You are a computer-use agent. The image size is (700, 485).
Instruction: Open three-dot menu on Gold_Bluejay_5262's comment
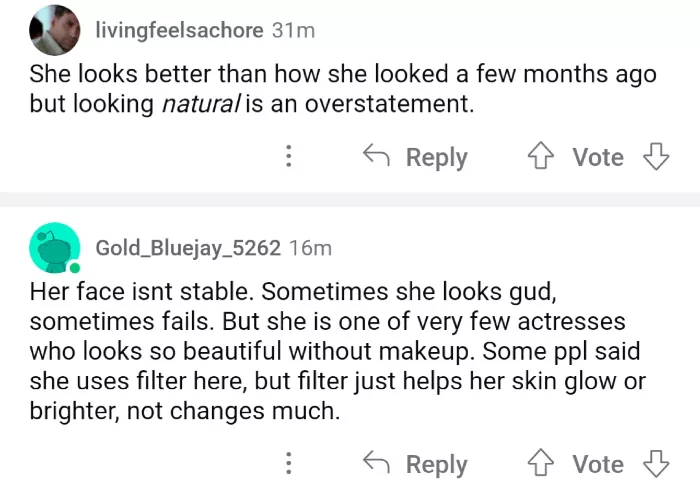289,464
